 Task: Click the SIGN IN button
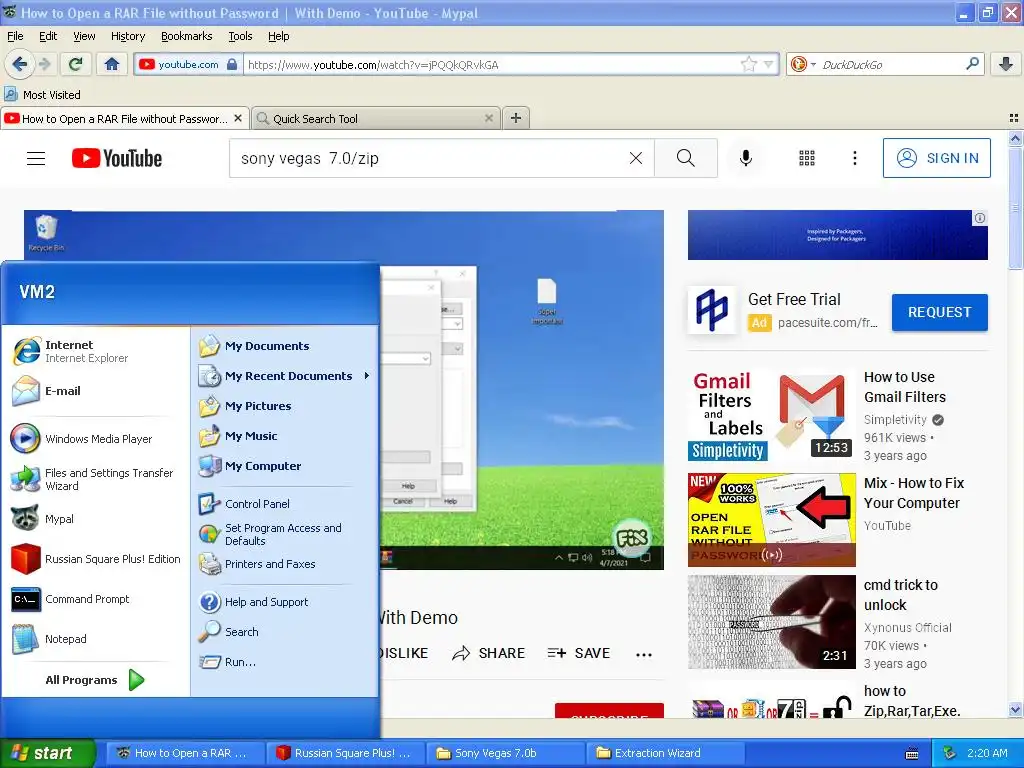point(936,158)
